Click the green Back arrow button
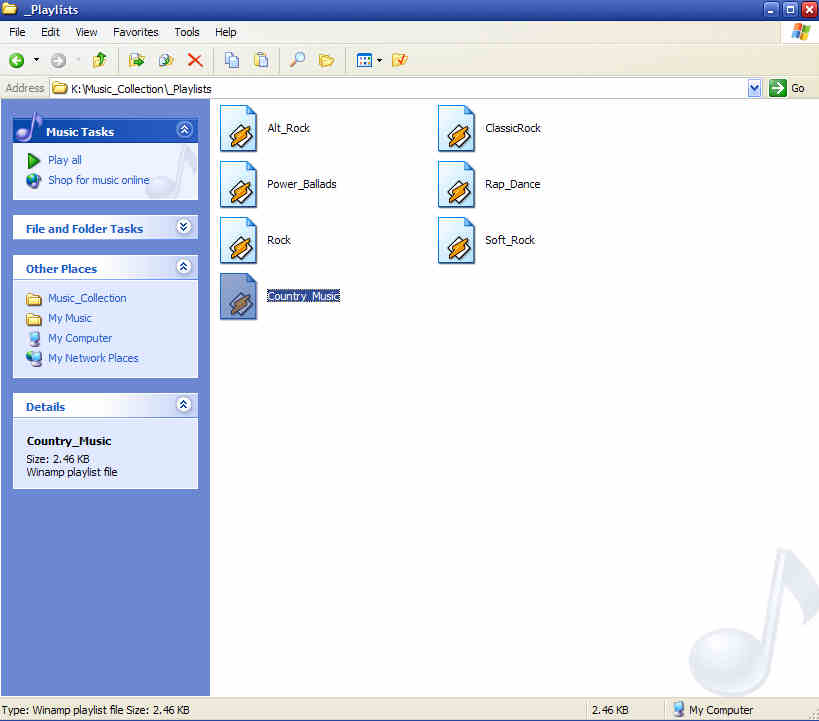 (17, 60)
